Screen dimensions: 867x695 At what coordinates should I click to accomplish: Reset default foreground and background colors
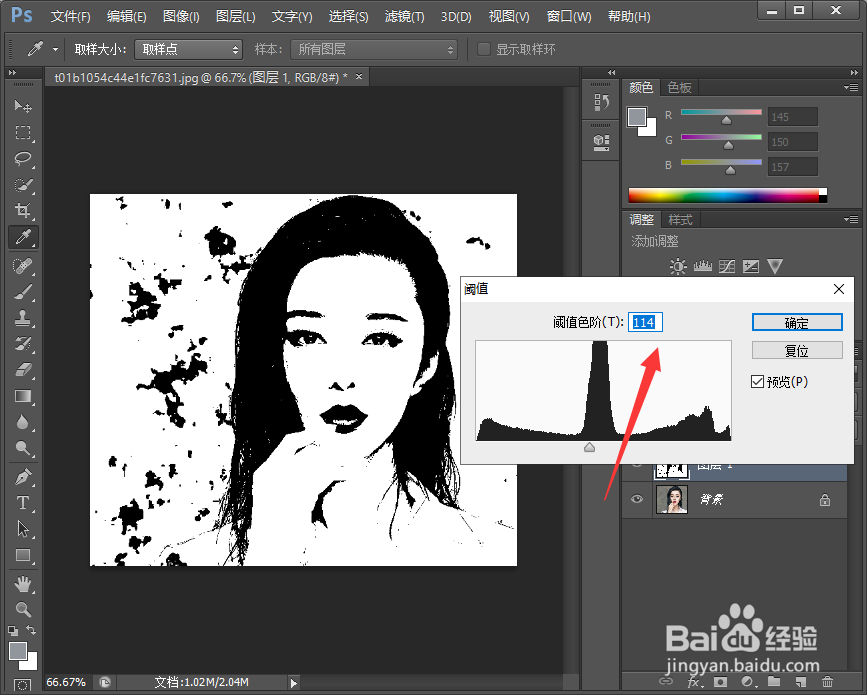tap(13, 630)
